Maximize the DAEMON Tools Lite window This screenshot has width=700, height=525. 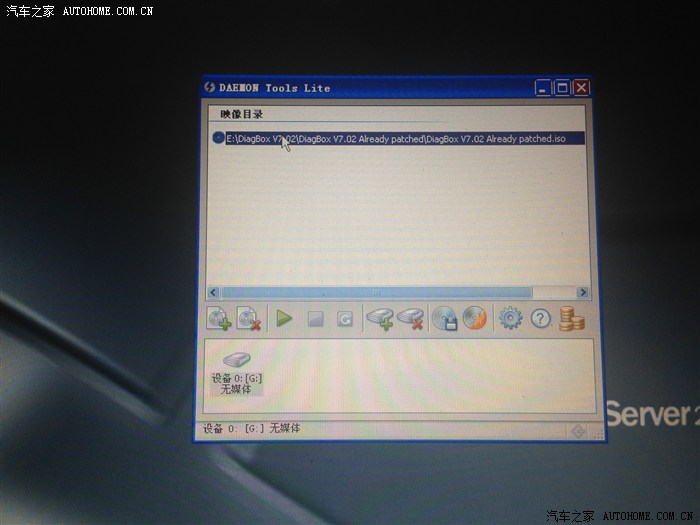[562, 88]
